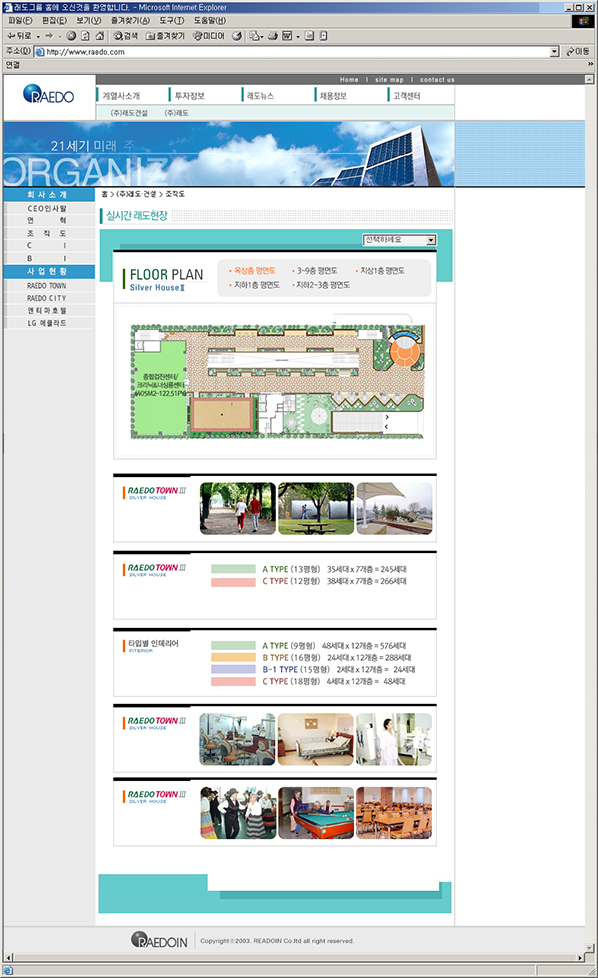The width and height of the screenshot is (598, 978).
Task: Click the Messenger toolbar icon
Action: pos(323,36)
